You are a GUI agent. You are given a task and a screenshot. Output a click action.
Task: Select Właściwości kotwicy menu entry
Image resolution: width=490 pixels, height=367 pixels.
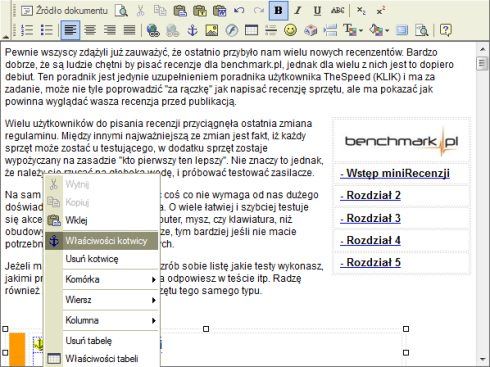pos(102,241)
